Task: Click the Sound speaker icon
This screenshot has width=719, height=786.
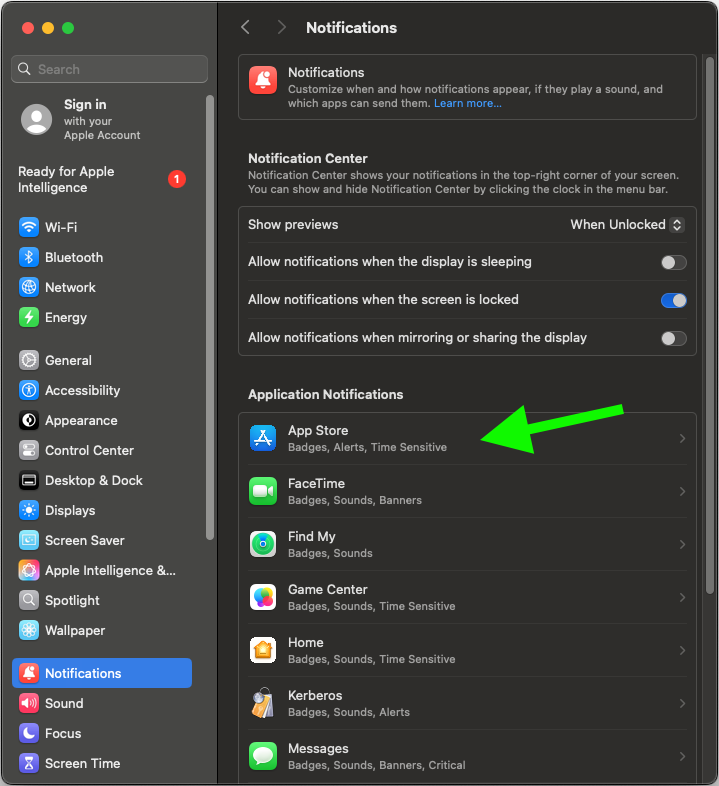Action: click(29, 703)
